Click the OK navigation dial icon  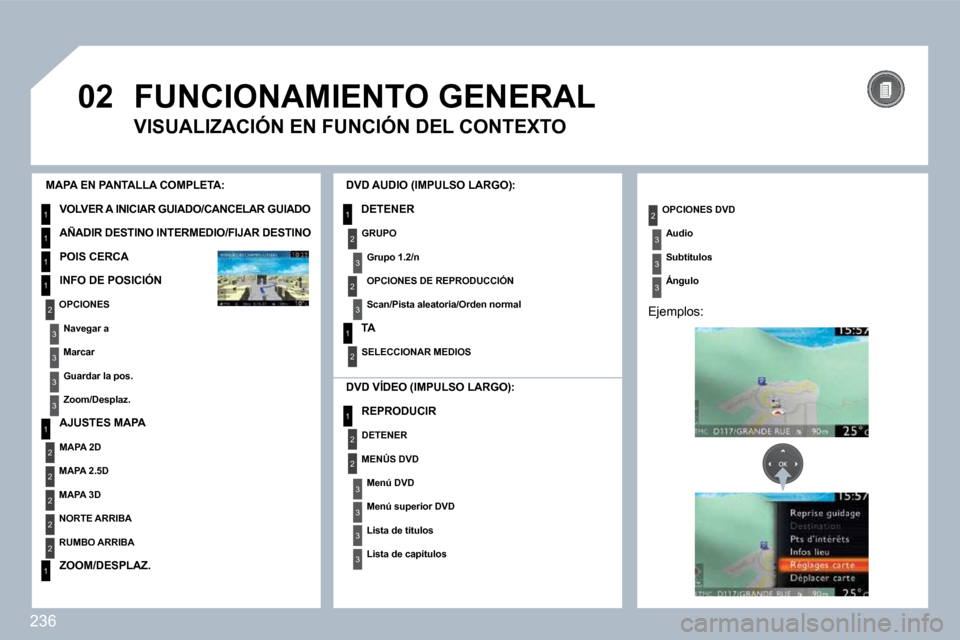click(782, 464)
